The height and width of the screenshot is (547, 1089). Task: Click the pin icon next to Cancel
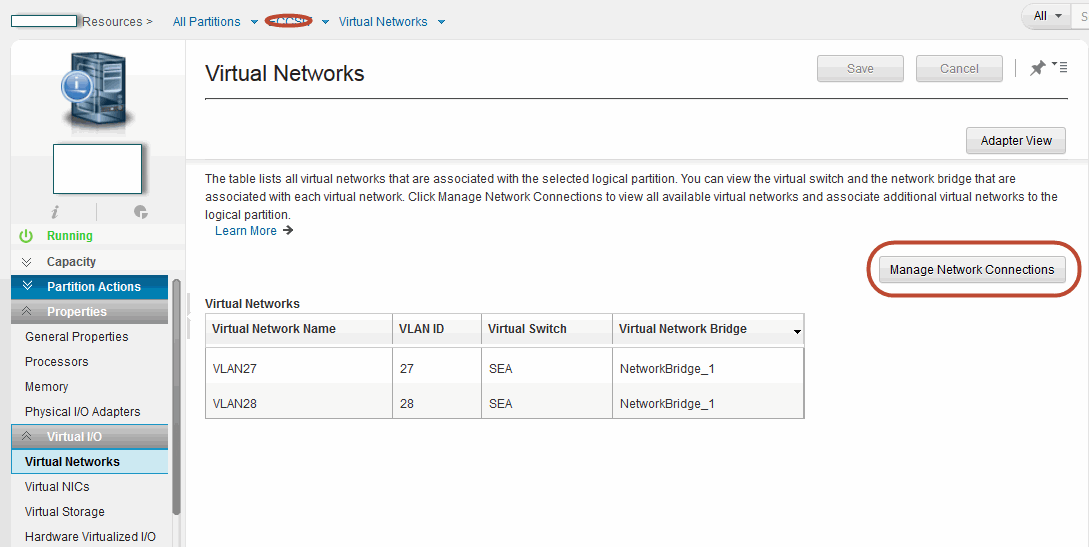pyautogui.click(x=1037, y=68)
